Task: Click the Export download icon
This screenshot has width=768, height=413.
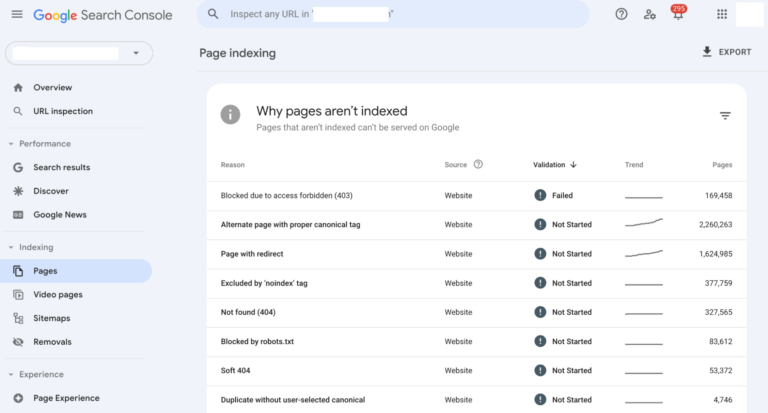Action: (x=707, y=52)
